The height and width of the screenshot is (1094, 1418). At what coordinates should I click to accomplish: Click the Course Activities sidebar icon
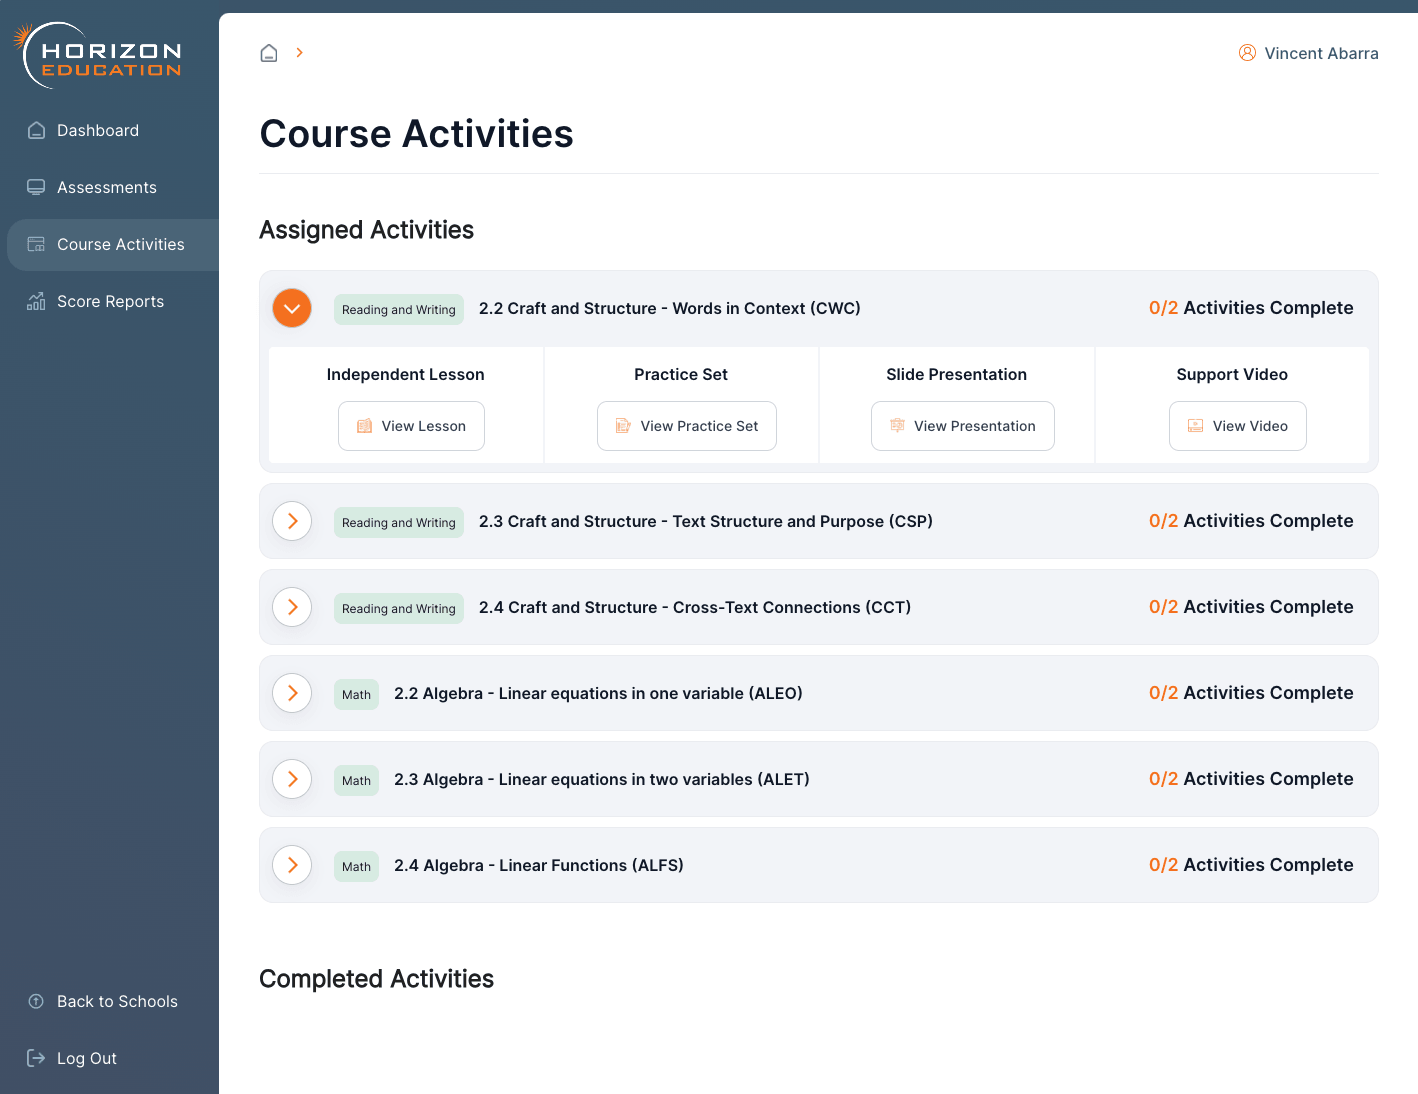[36, 244]
